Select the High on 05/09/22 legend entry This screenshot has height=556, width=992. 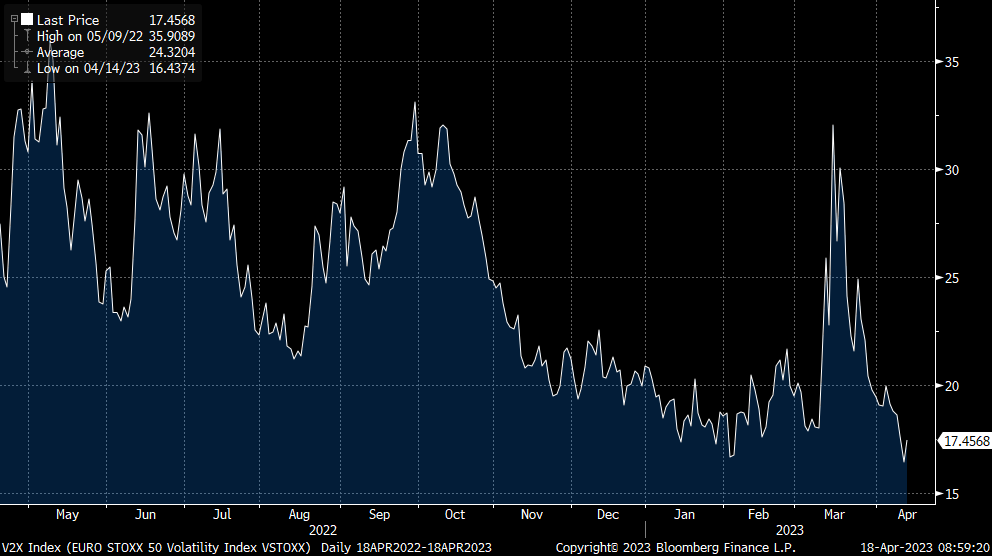point(88,36)
